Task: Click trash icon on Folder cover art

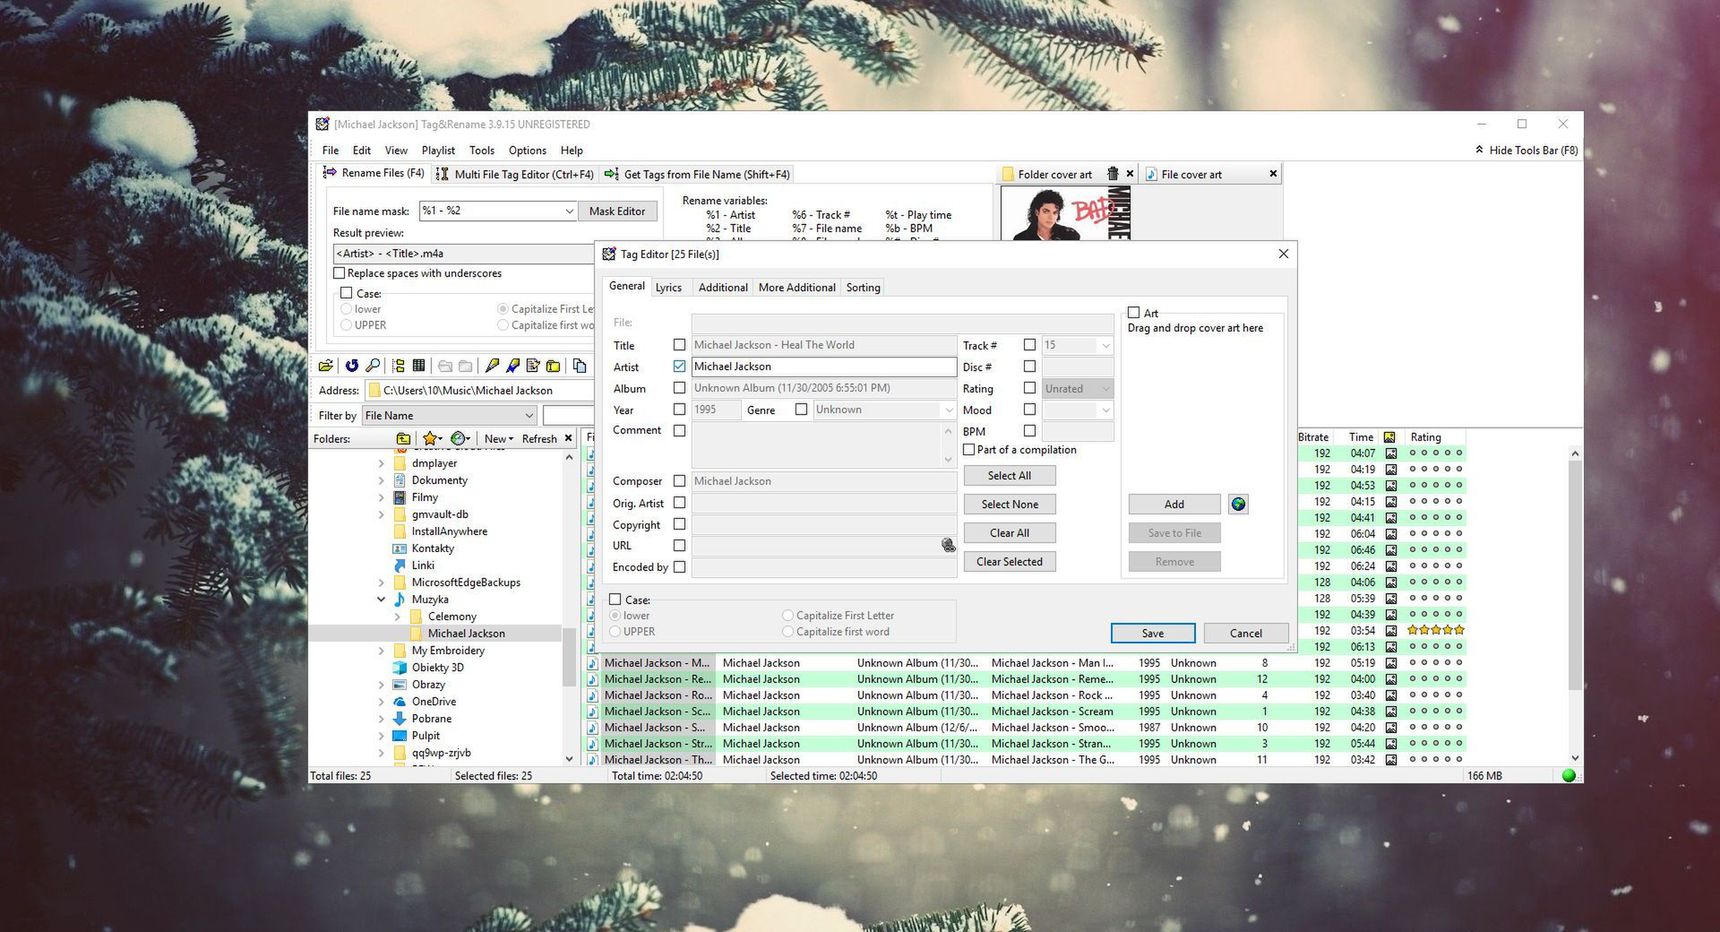Action: (1112, 174)
